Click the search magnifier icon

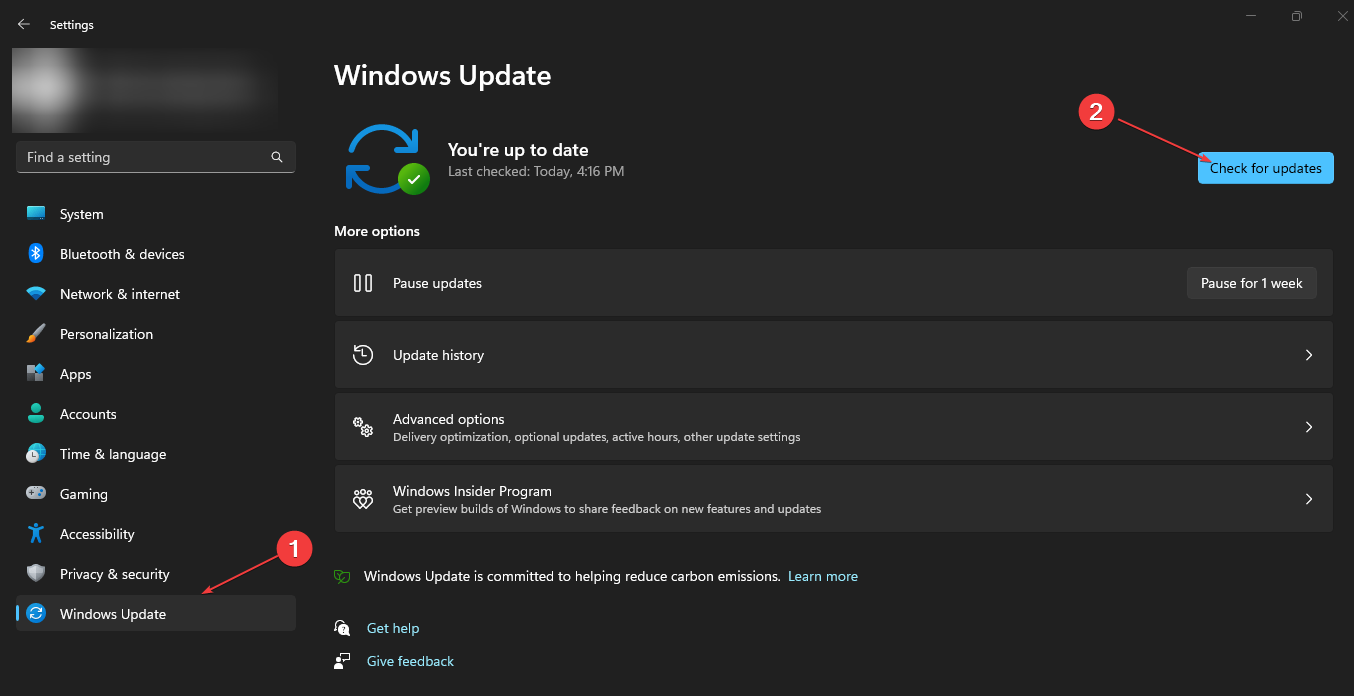[x=277, y=157]
